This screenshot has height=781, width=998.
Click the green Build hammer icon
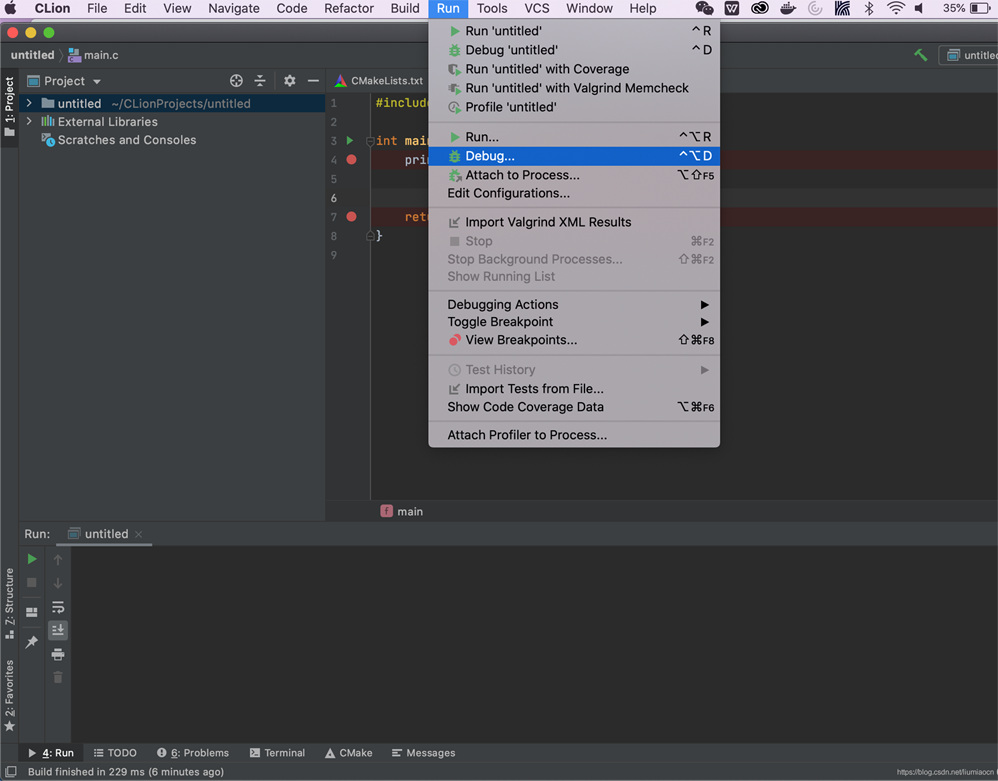[x=920, y=55]
